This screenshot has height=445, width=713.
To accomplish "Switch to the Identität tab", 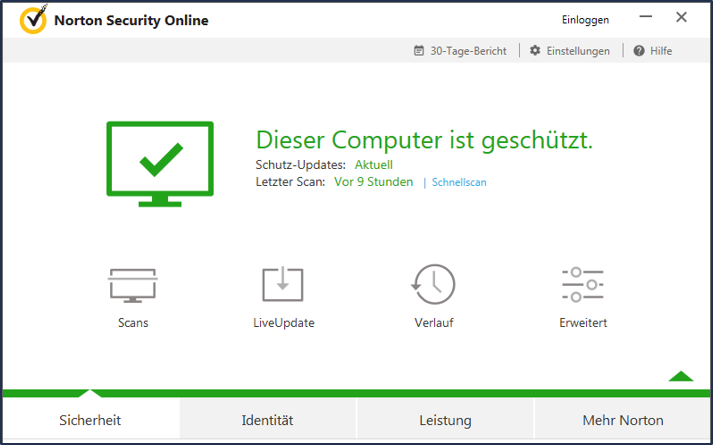I will (267, 419).
